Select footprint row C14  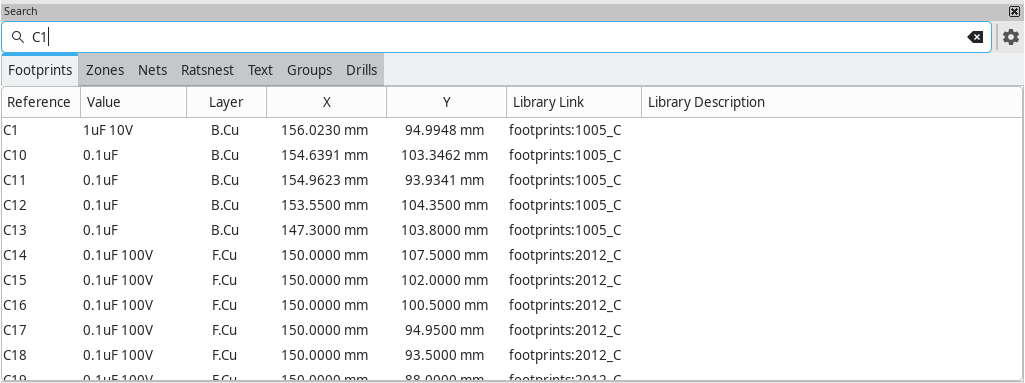[512, 255]
